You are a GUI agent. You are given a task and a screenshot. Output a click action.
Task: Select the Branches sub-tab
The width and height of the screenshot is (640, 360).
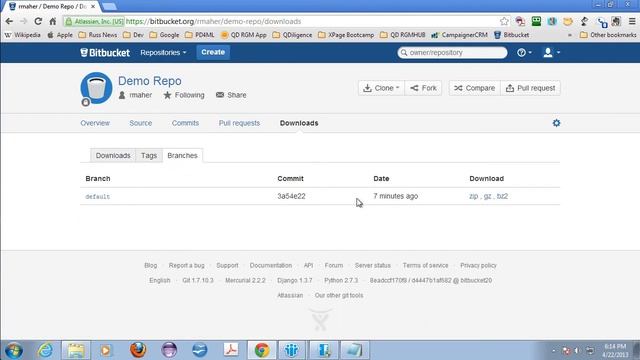(x=182, y=156)
